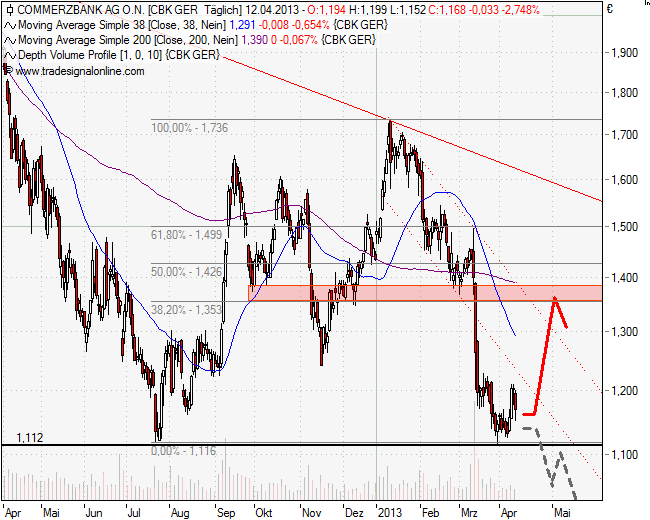Click the support level label 1,112
The height and width of the screenshot is (520, 650).
click(30, 438)
